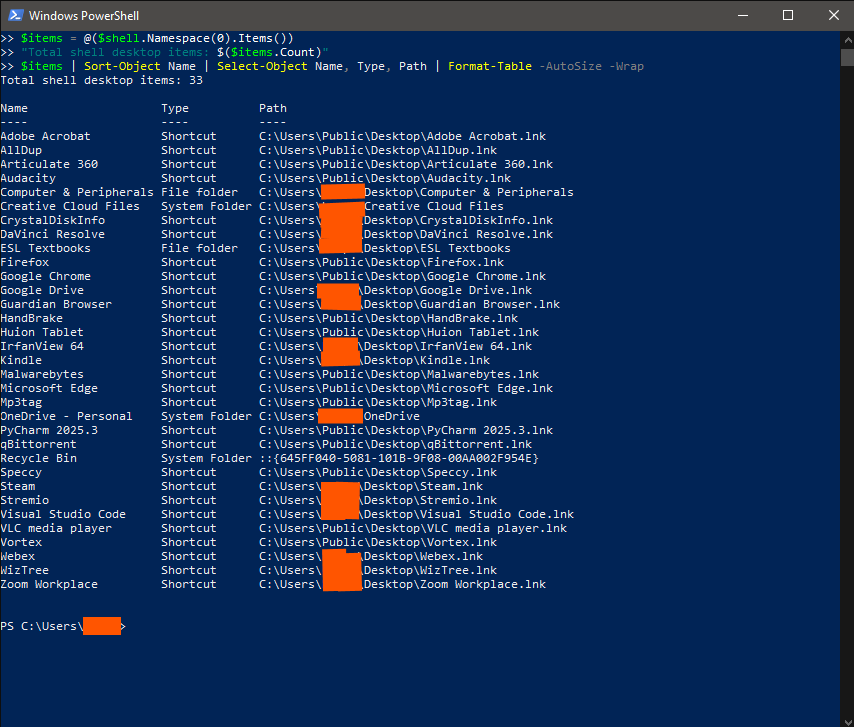Click the 'Webex' name entry
The image size is (854, 727).
[18, 557]
